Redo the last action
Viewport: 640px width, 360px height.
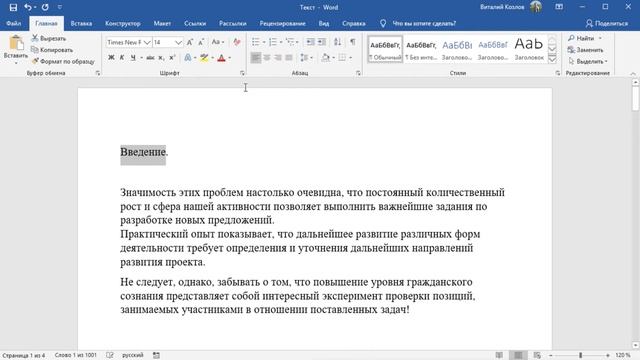[x=45, y=7]
